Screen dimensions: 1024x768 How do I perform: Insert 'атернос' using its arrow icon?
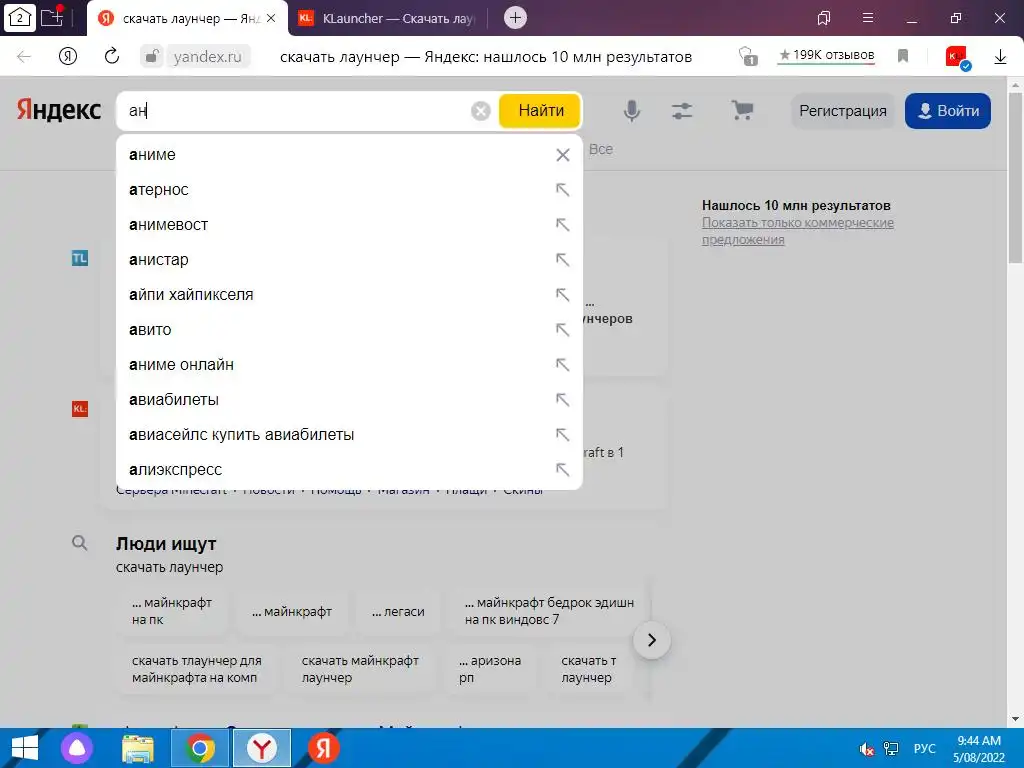tap(562, 189)
